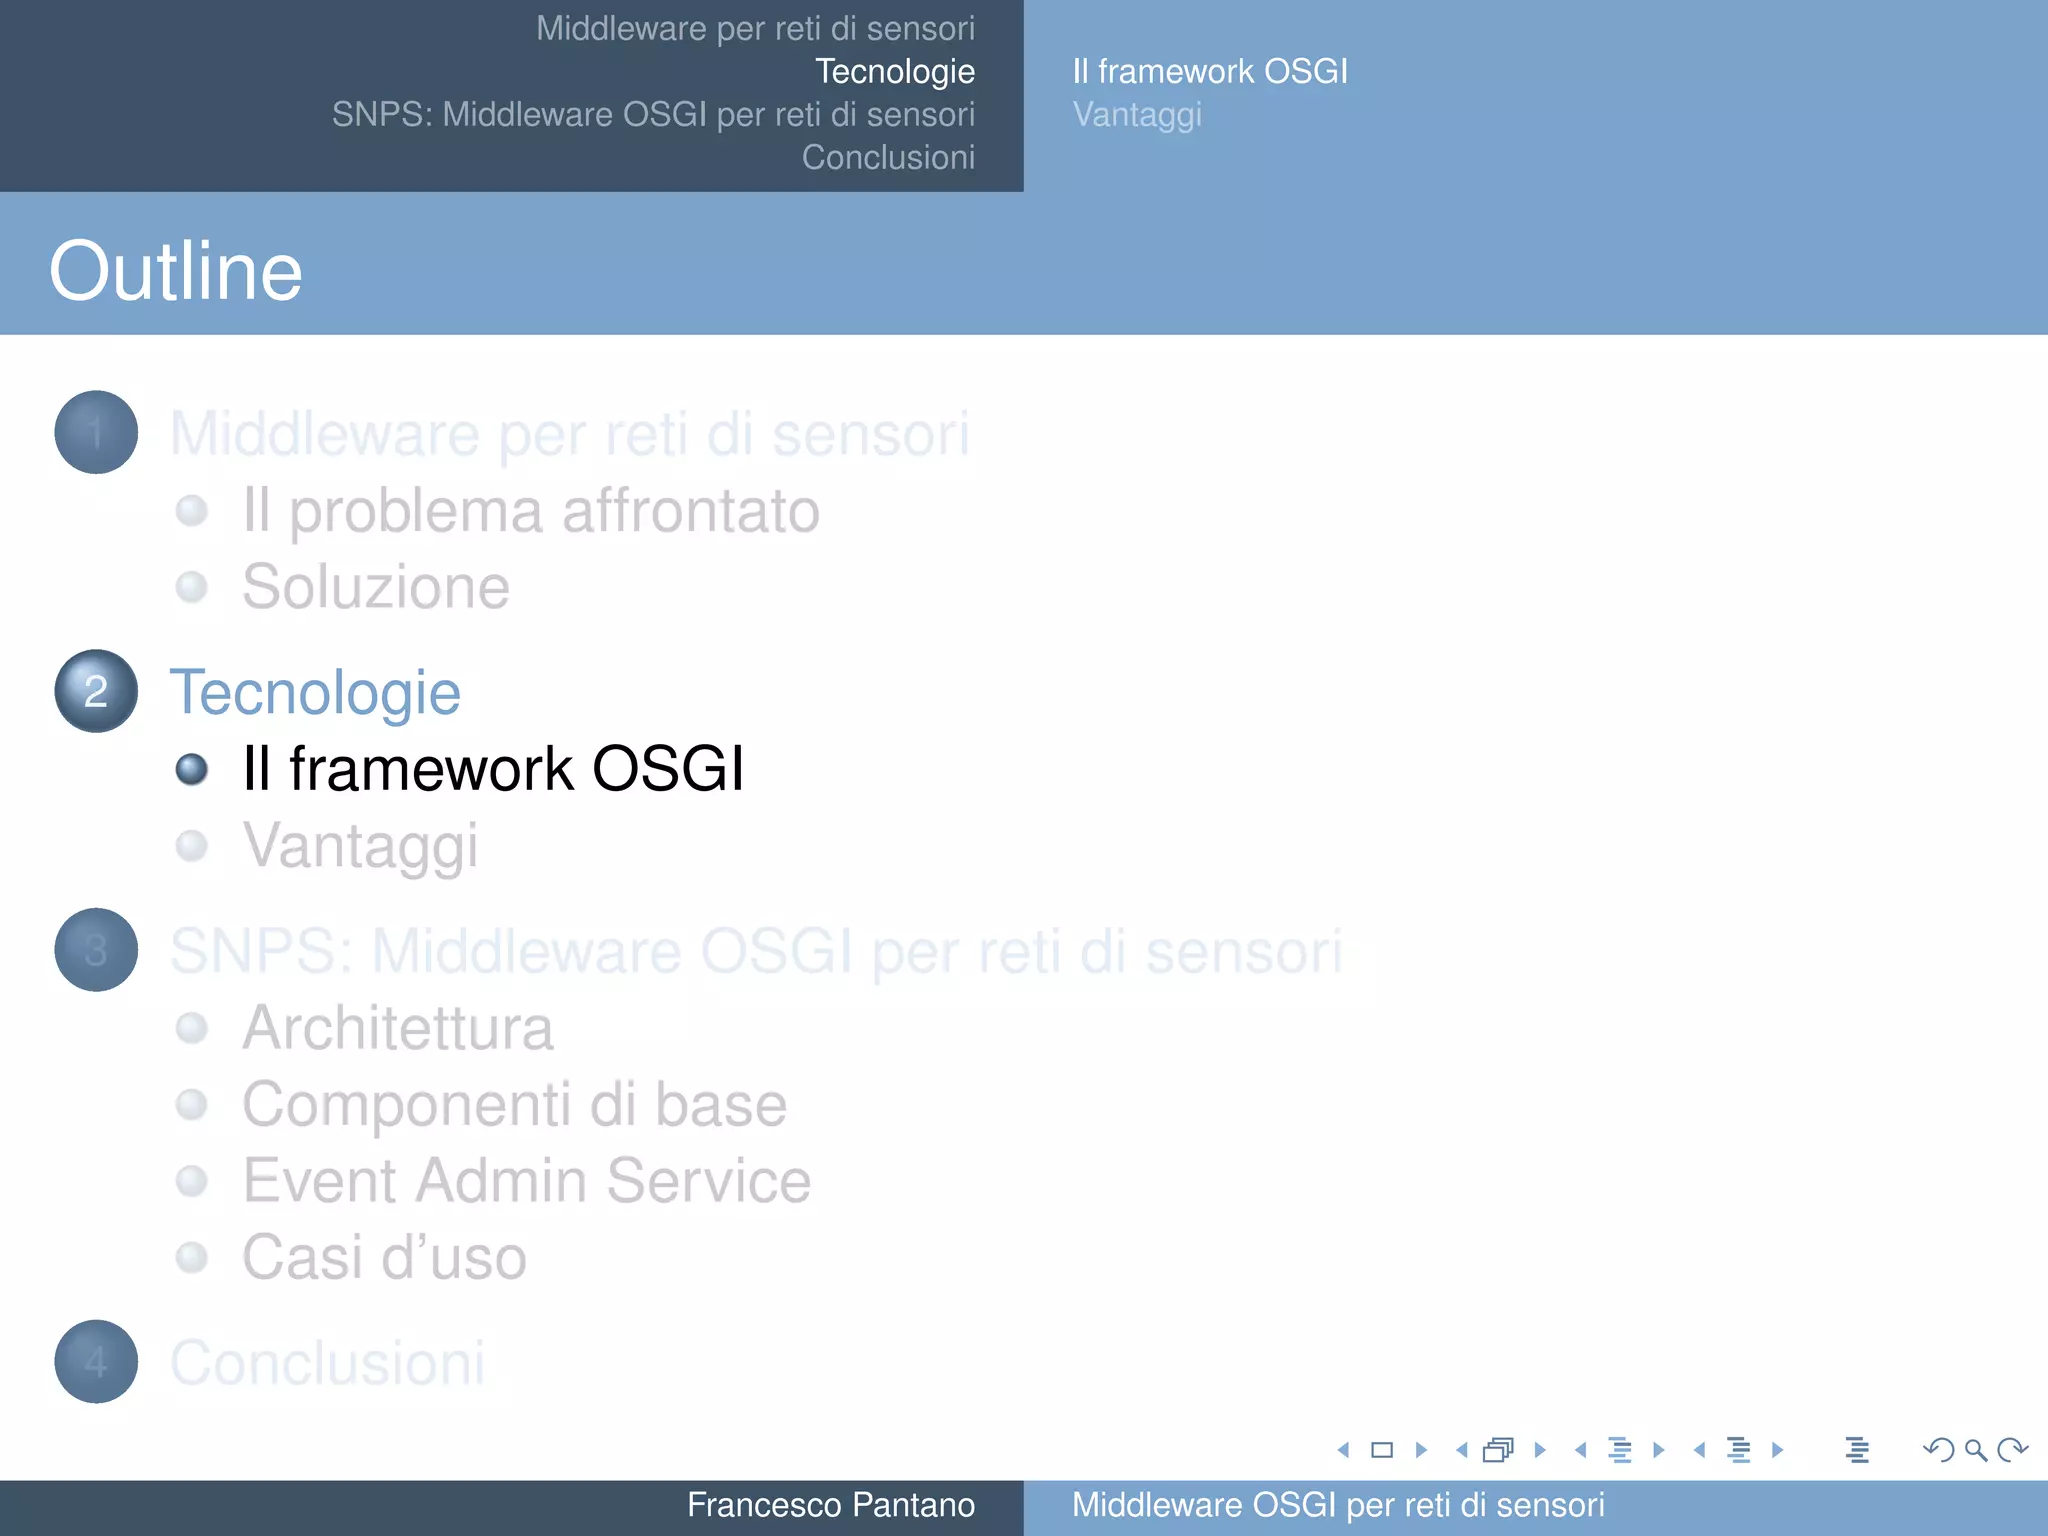Screen dimensions: 2048x1536
Task: Select outline item 'Il problema affrontato'
Action: point(531,511)
